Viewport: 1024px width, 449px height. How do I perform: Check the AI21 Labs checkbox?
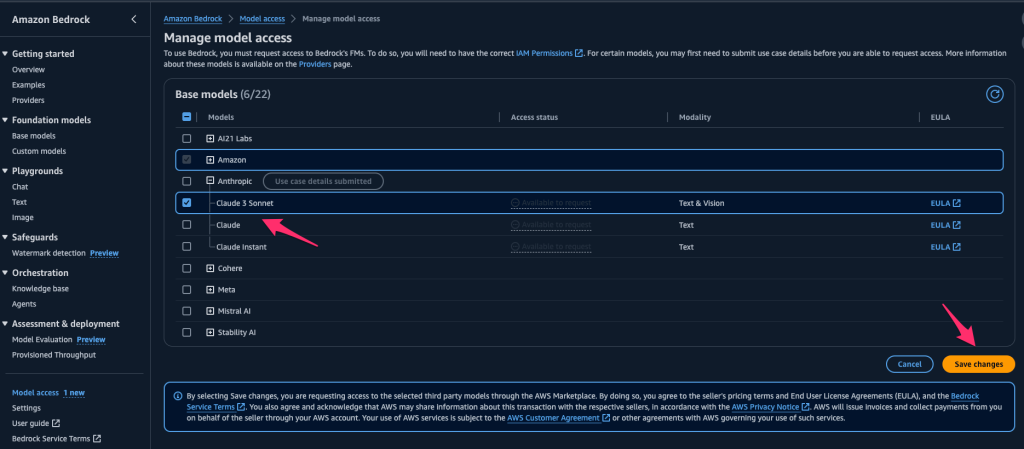point(187,138)
